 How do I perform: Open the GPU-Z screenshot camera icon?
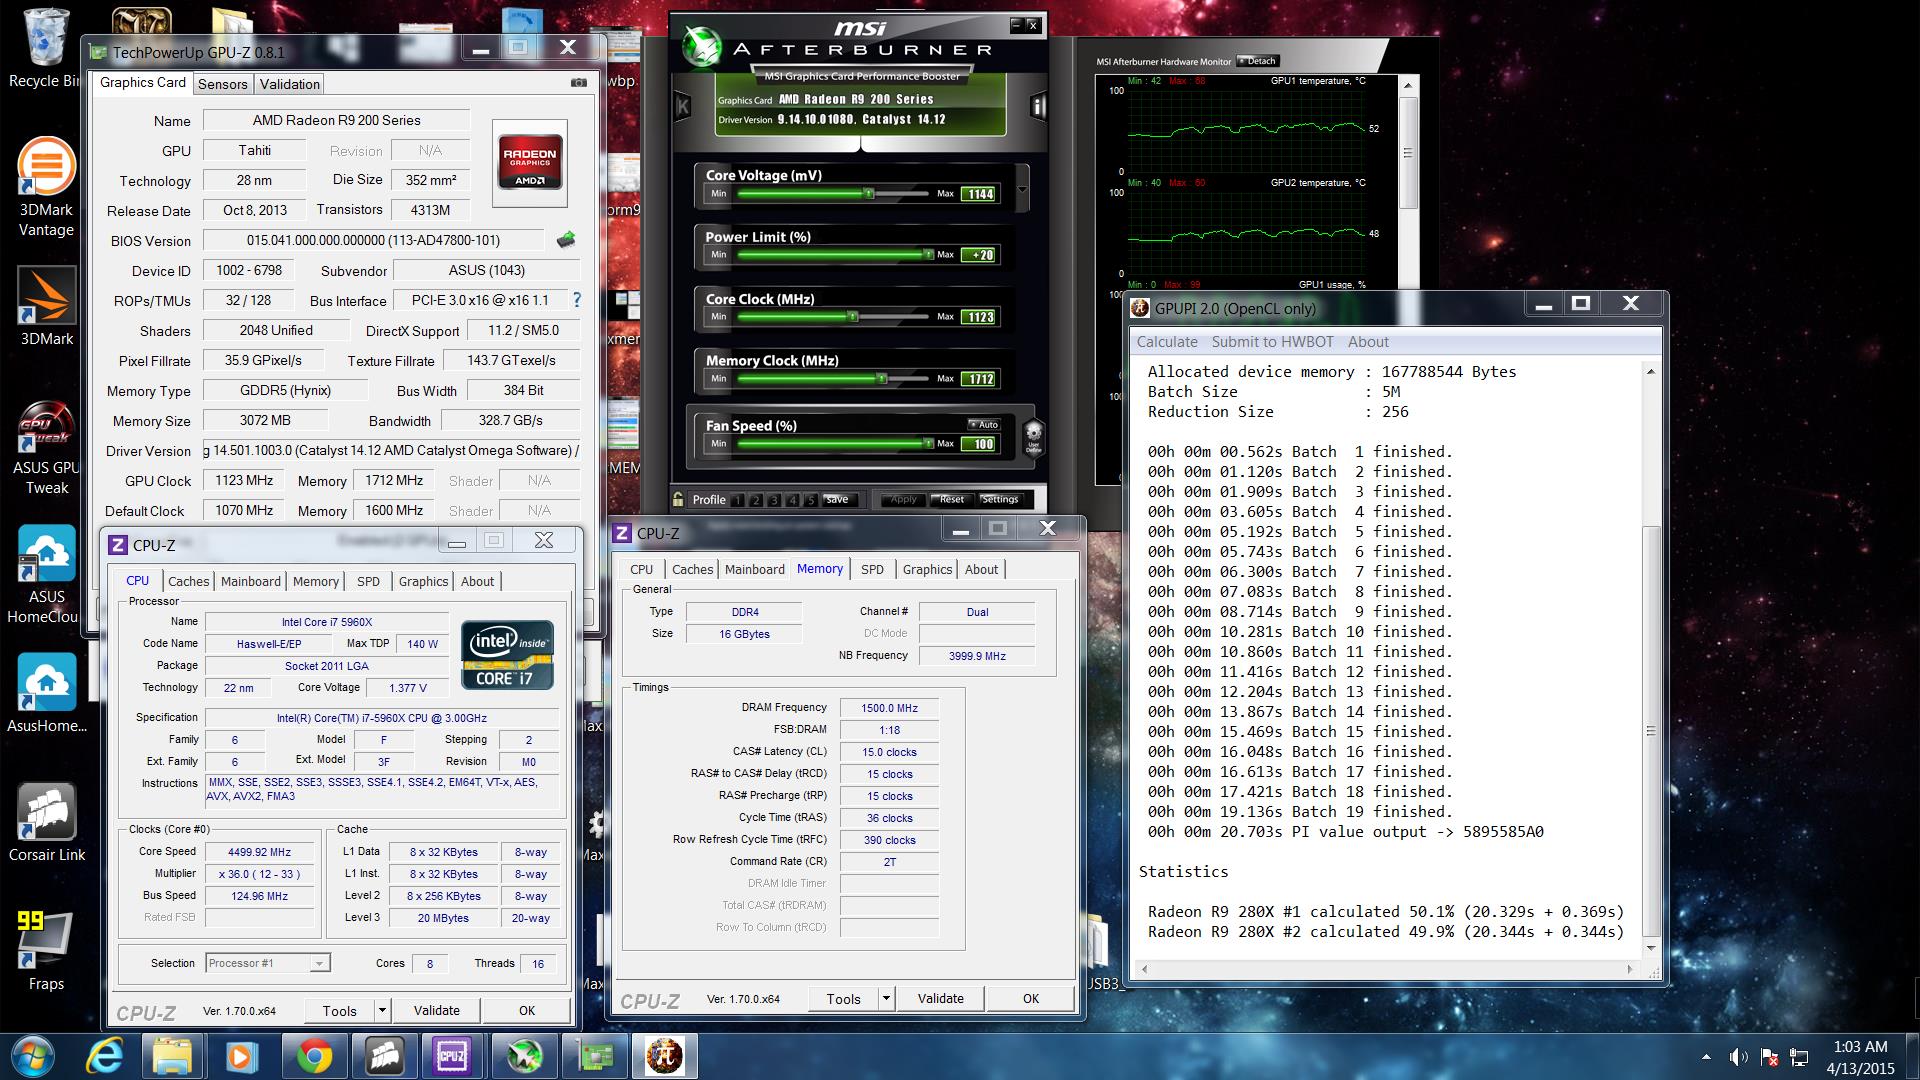click(578, 83)
